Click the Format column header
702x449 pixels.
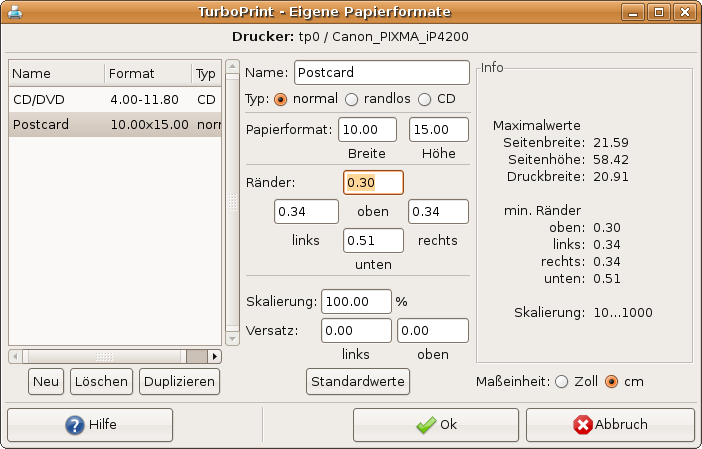point(147,74)
